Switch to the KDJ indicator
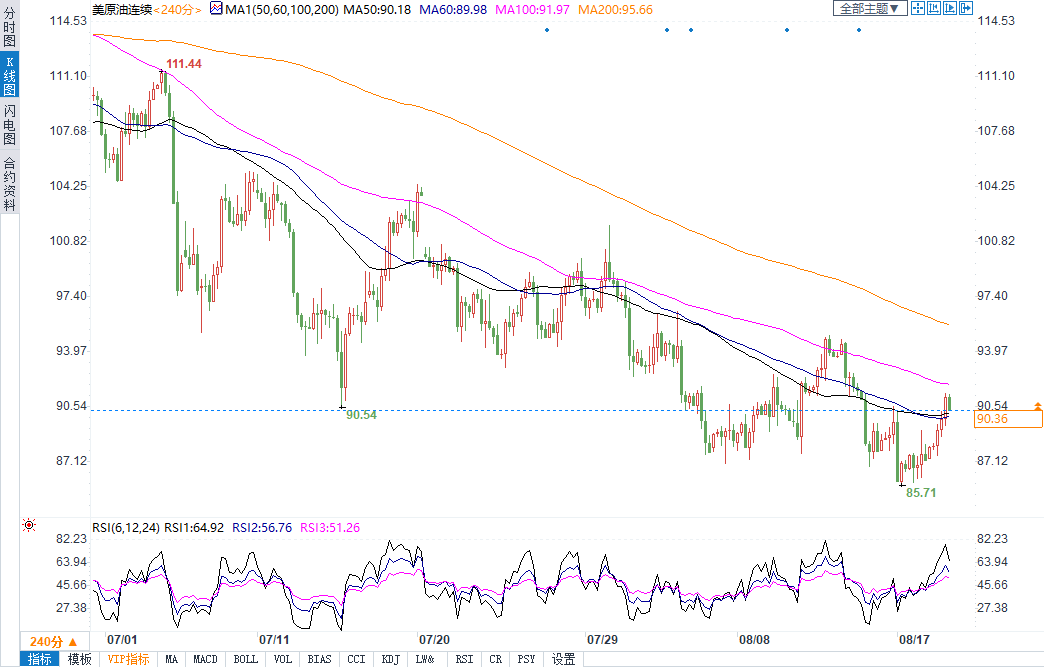1044x667 pixels. pos(390,659)
